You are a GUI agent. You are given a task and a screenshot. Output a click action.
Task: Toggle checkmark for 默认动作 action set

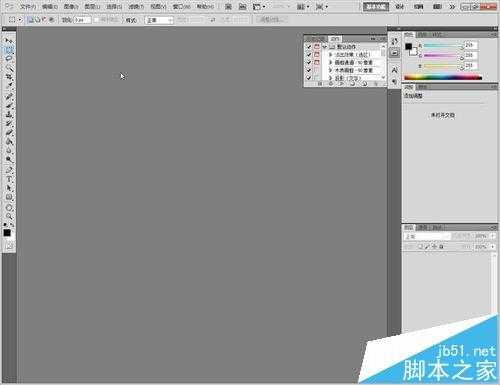click(x=309, y=47)
